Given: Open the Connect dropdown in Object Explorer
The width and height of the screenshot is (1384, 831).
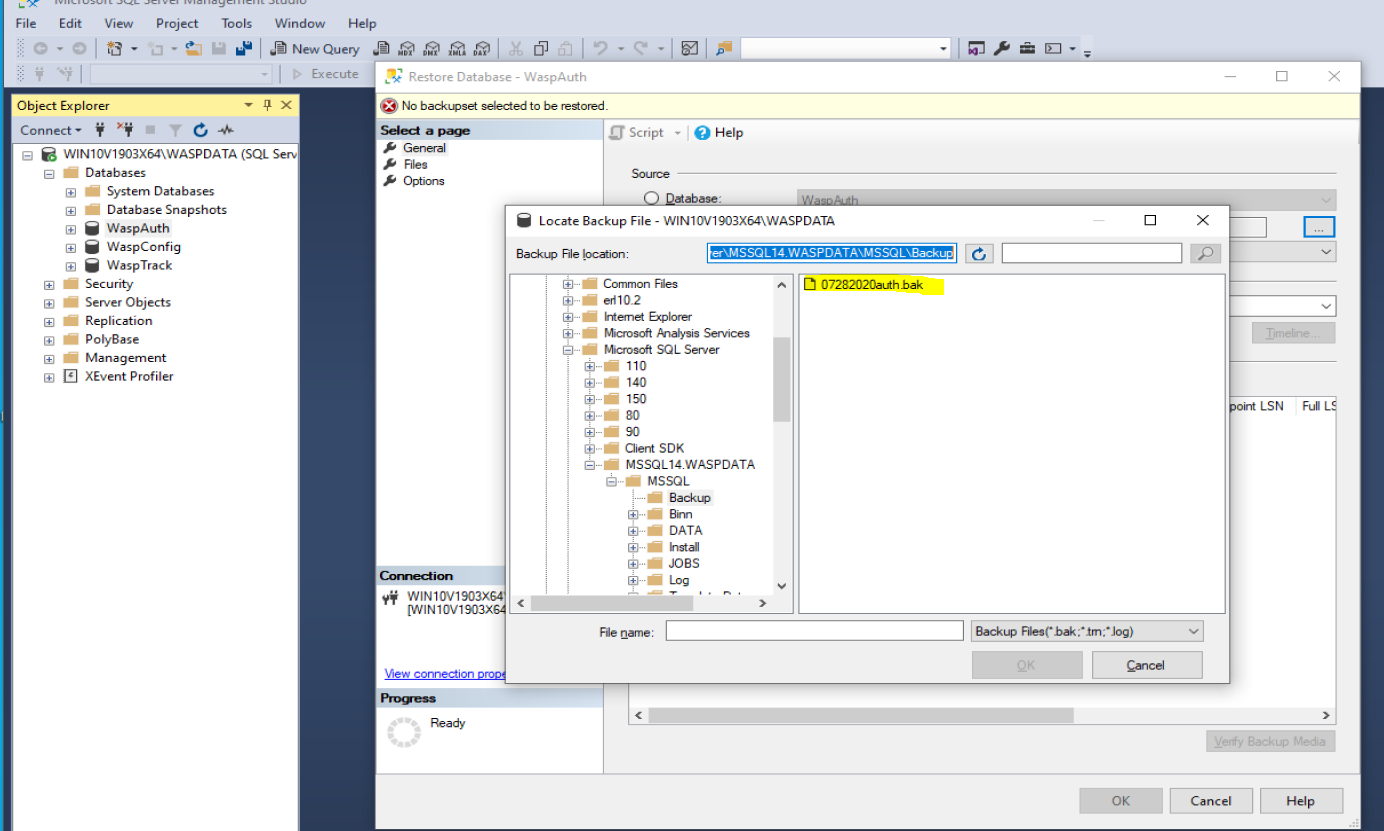Looking at the screenshot, I should (51, 130).
